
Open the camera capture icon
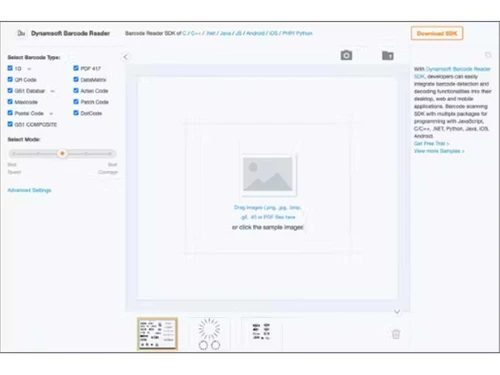coord(346,55)
